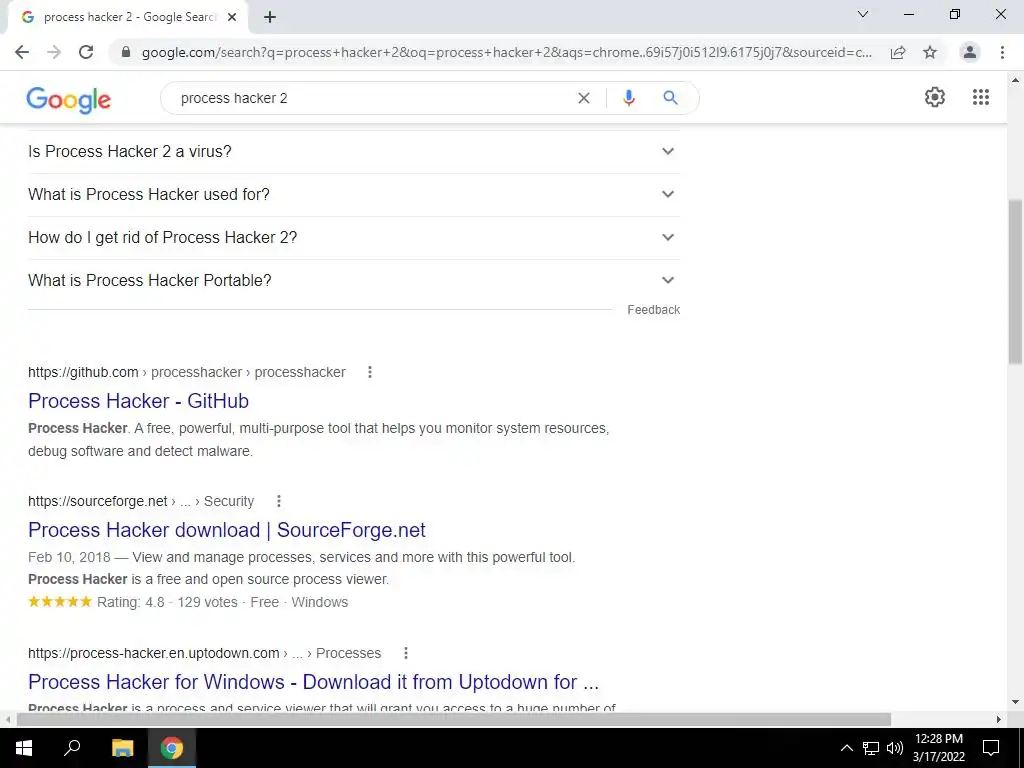Click the Feedback link
This screenshot has width=1024, height=768.
[x=654, y=310]
